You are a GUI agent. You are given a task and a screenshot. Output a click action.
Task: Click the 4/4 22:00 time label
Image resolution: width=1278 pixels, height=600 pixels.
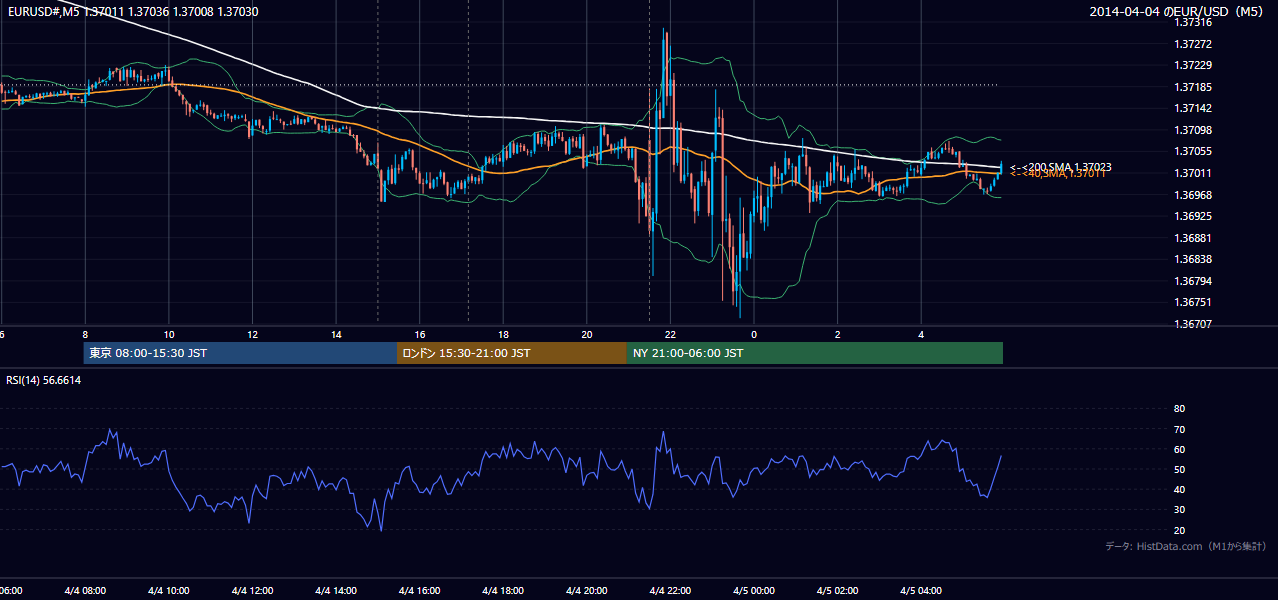671,590
